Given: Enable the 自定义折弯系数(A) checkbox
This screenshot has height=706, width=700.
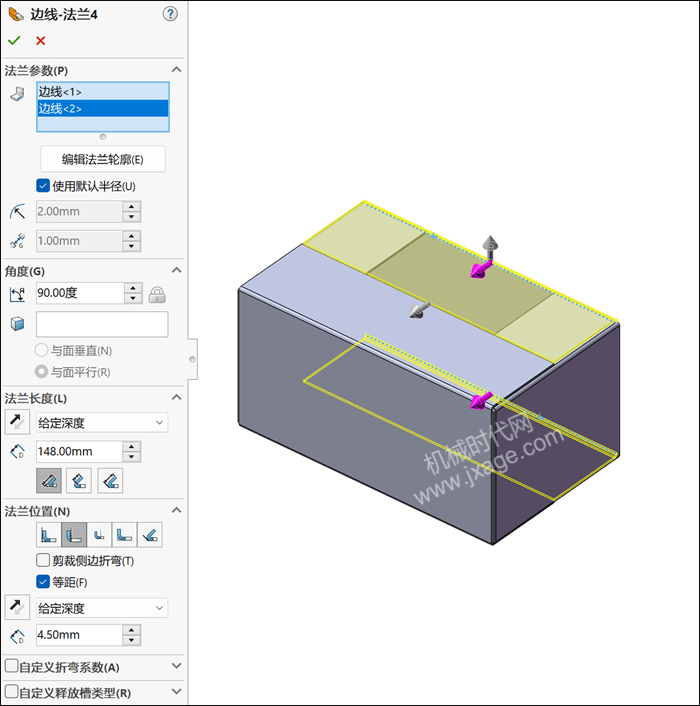Looking at the screenshot, I should point(12,666).
